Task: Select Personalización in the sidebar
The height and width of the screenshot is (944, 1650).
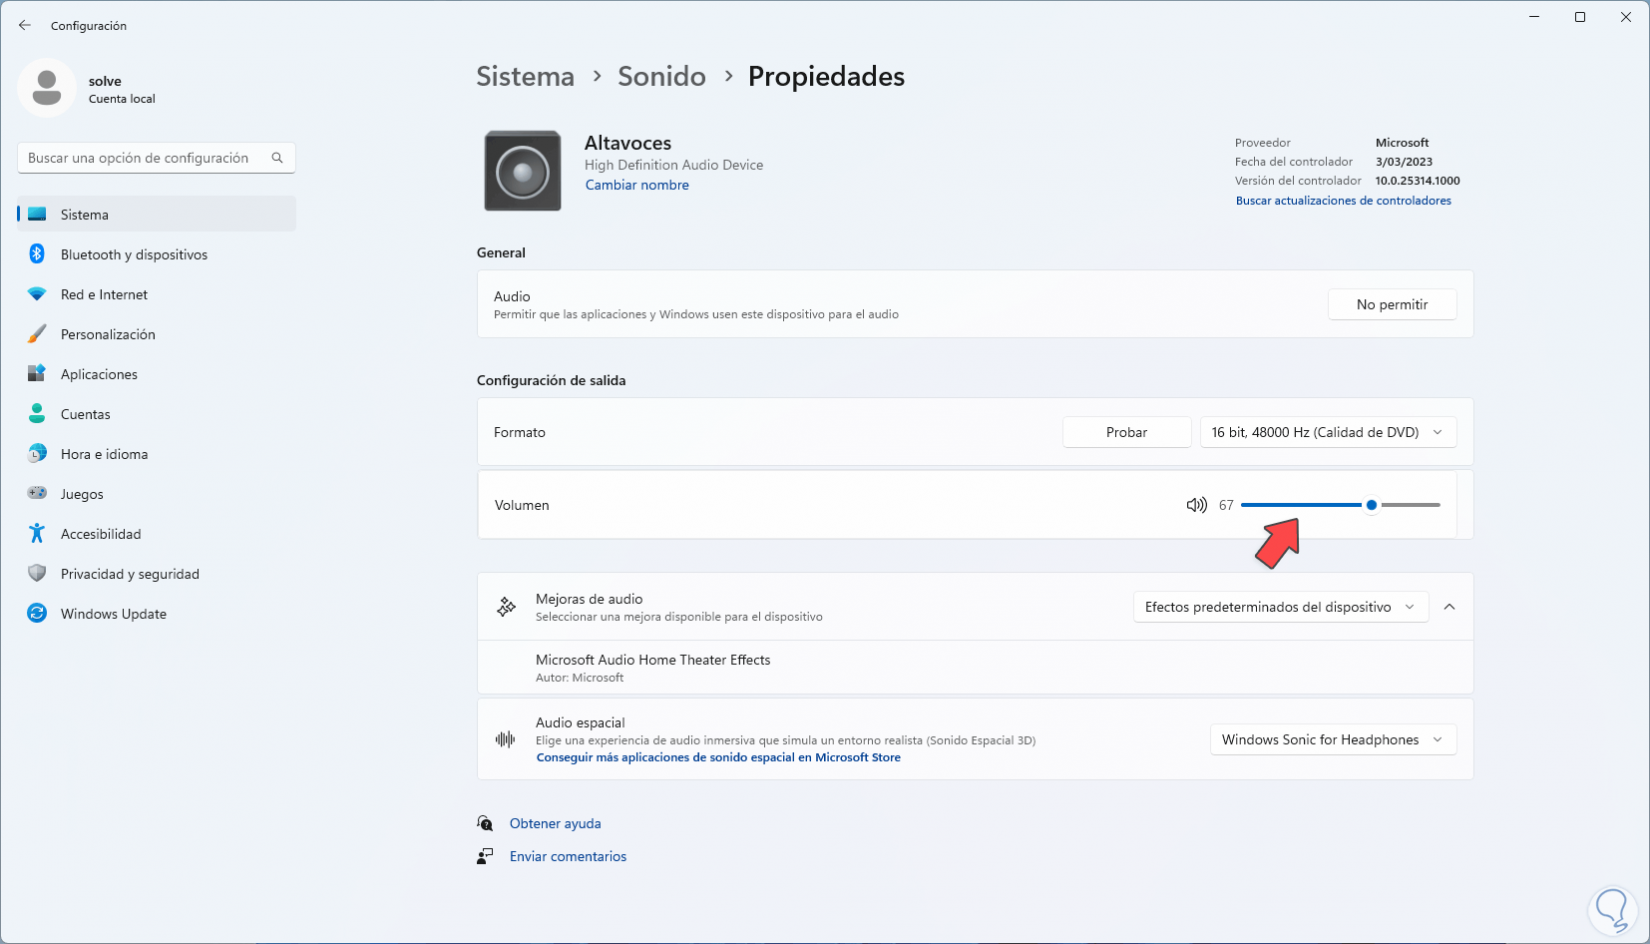Action: click(108, 335)
